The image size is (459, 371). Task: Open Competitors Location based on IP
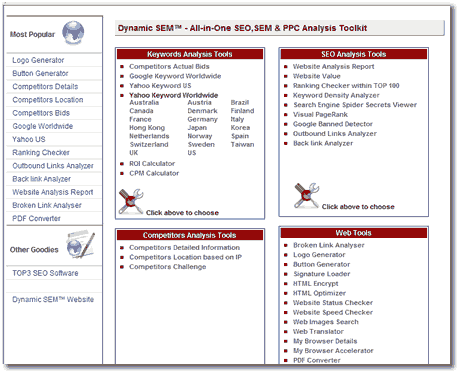[185, 257]
